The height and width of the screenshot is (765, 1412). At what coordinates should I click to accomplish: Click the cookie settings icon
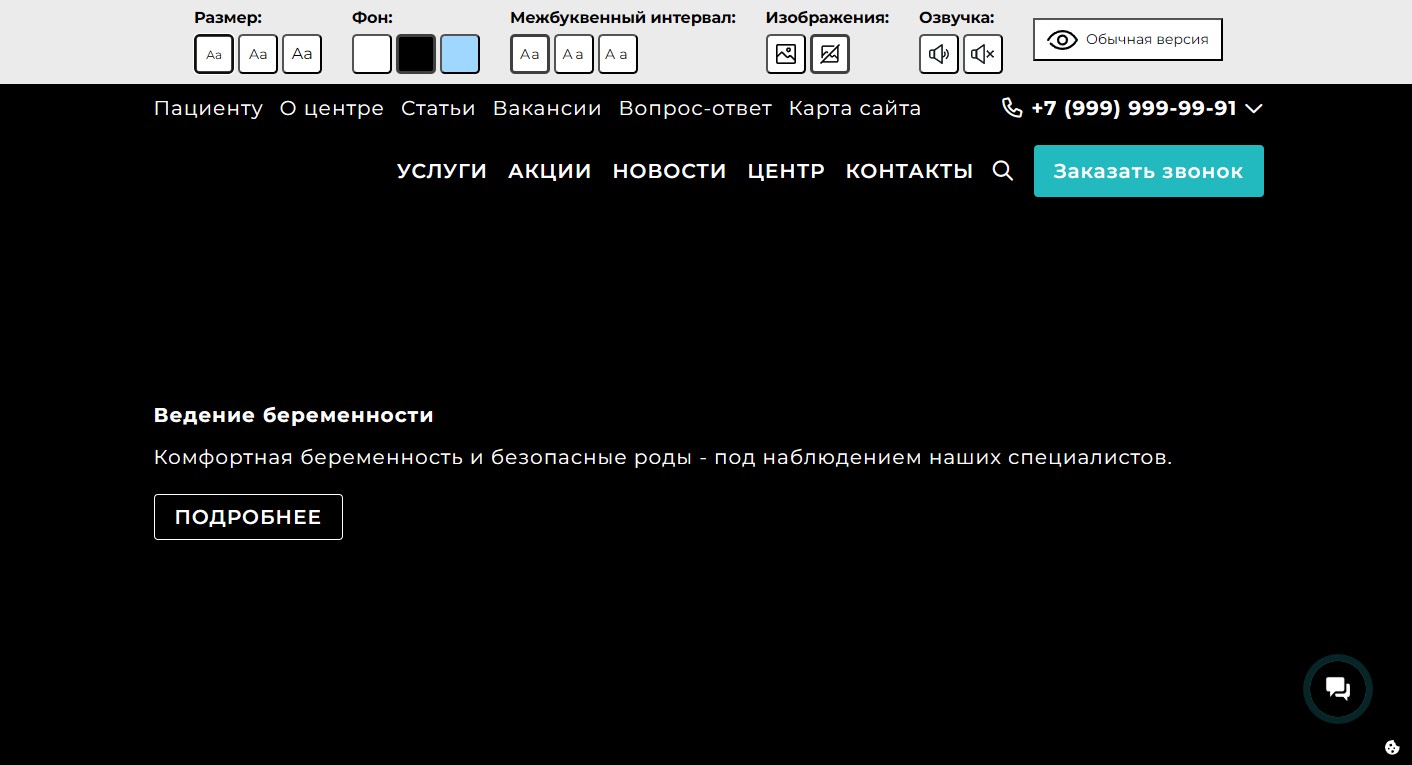pos(1391,747)
